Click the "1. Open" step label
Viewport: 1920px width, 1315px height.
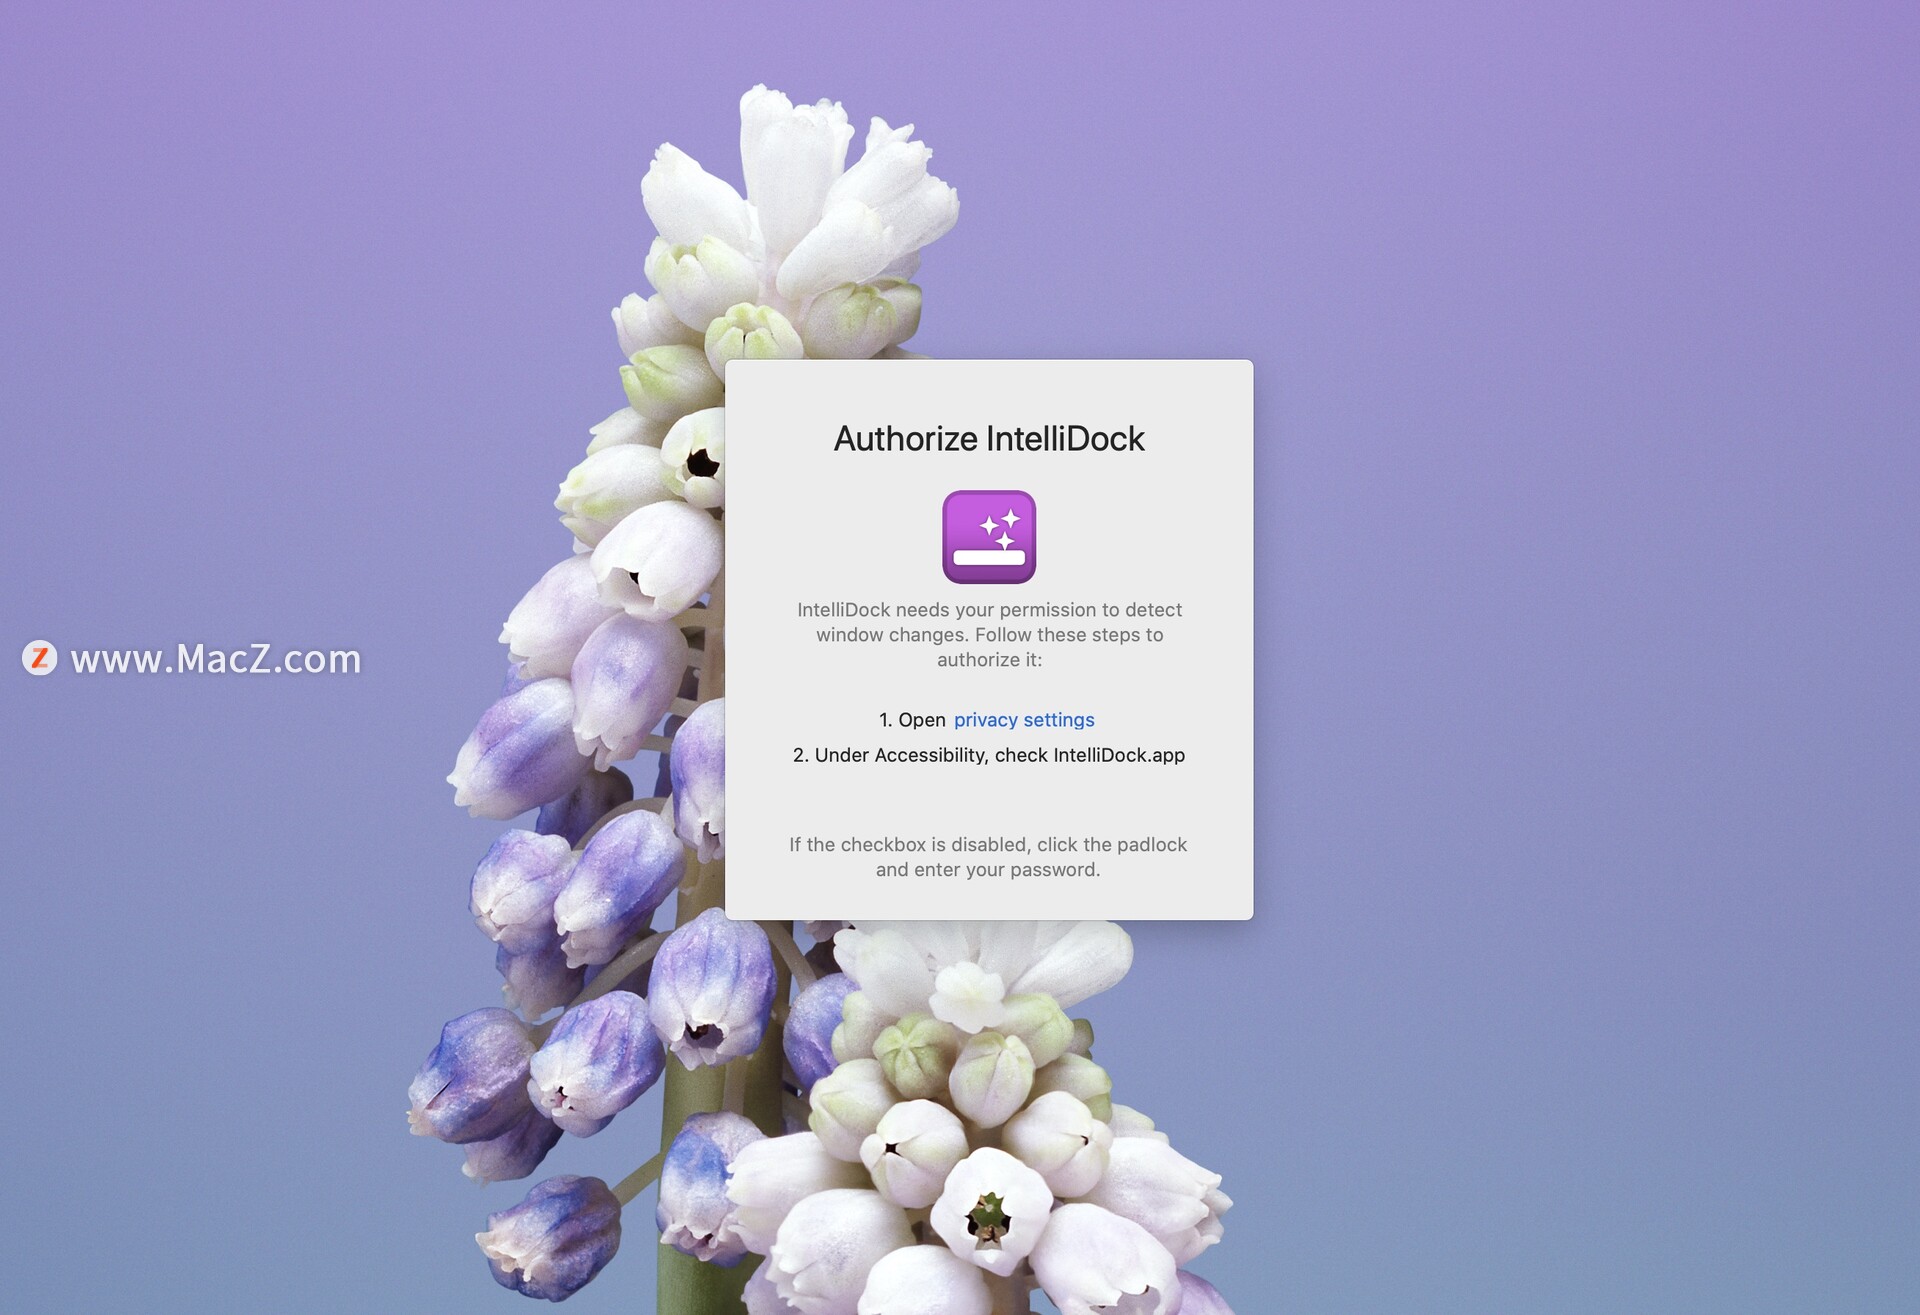point(912,720)
